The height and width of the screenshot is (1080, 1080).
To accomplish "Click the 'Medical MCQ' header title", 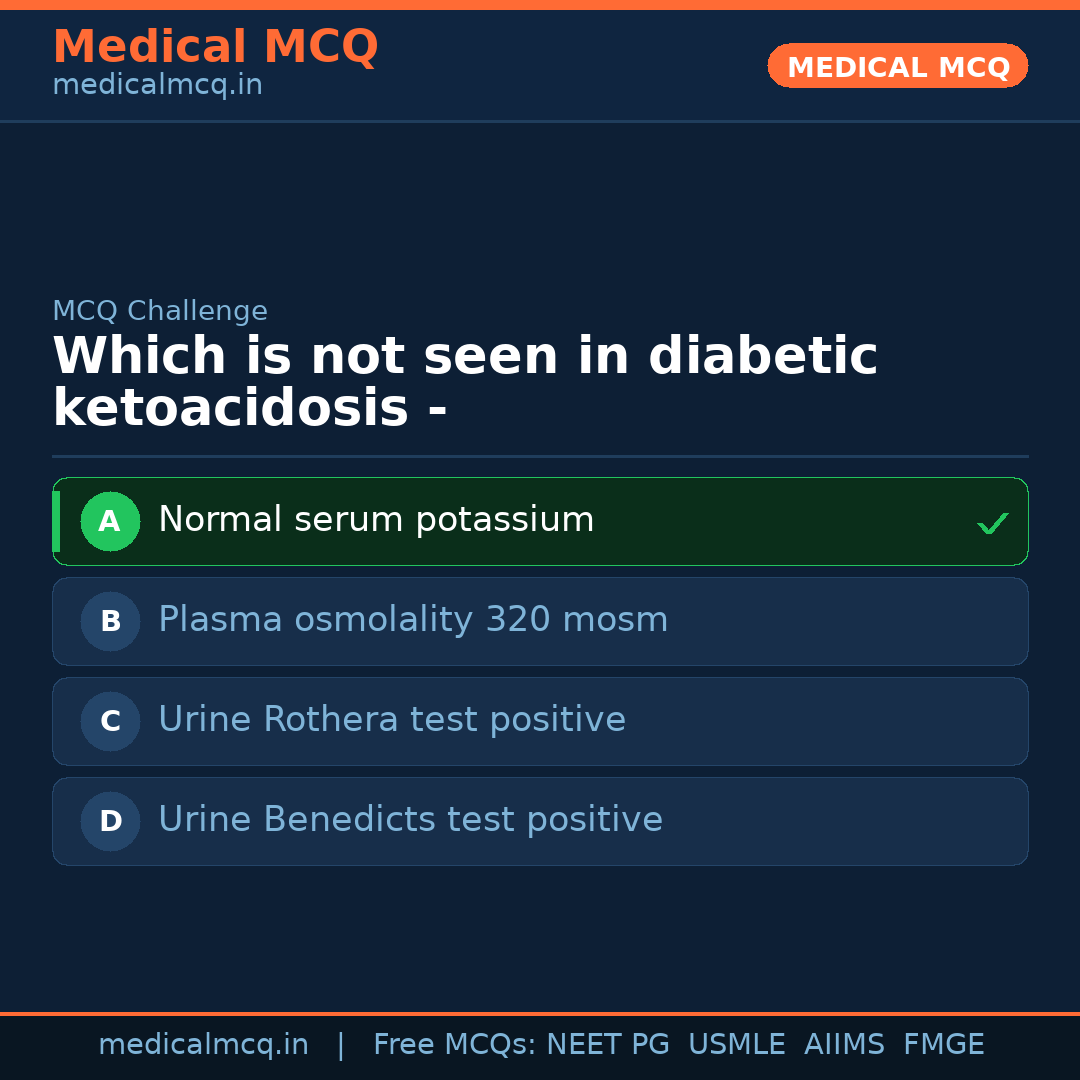I will coord(215,47).
